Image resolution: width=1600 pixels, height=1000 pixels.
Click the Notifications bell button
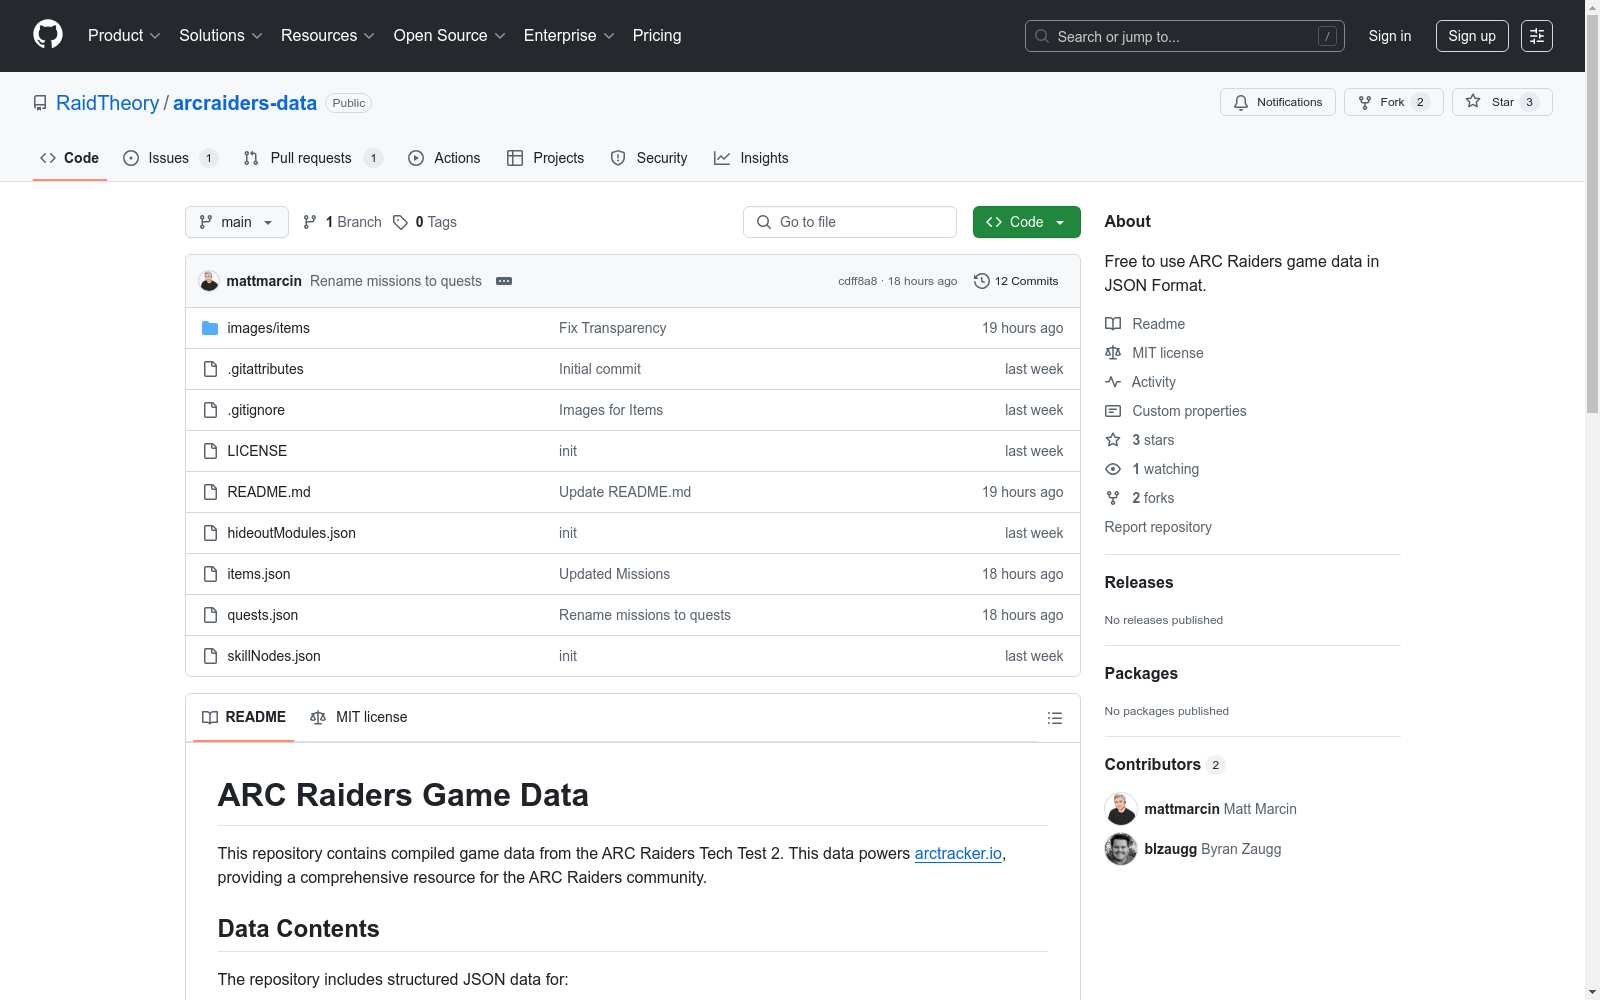pos(1277,102)
